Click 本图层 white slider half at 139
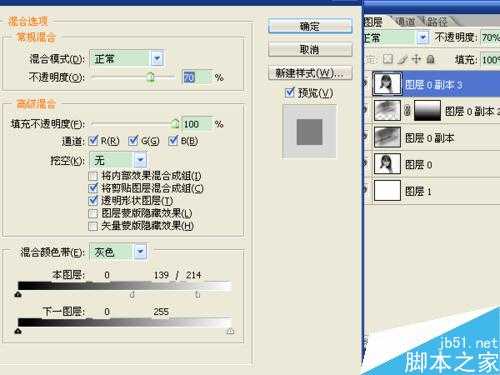Image resolution: width=500 pixels, height=375 pixels. click(x=132, y=294)
